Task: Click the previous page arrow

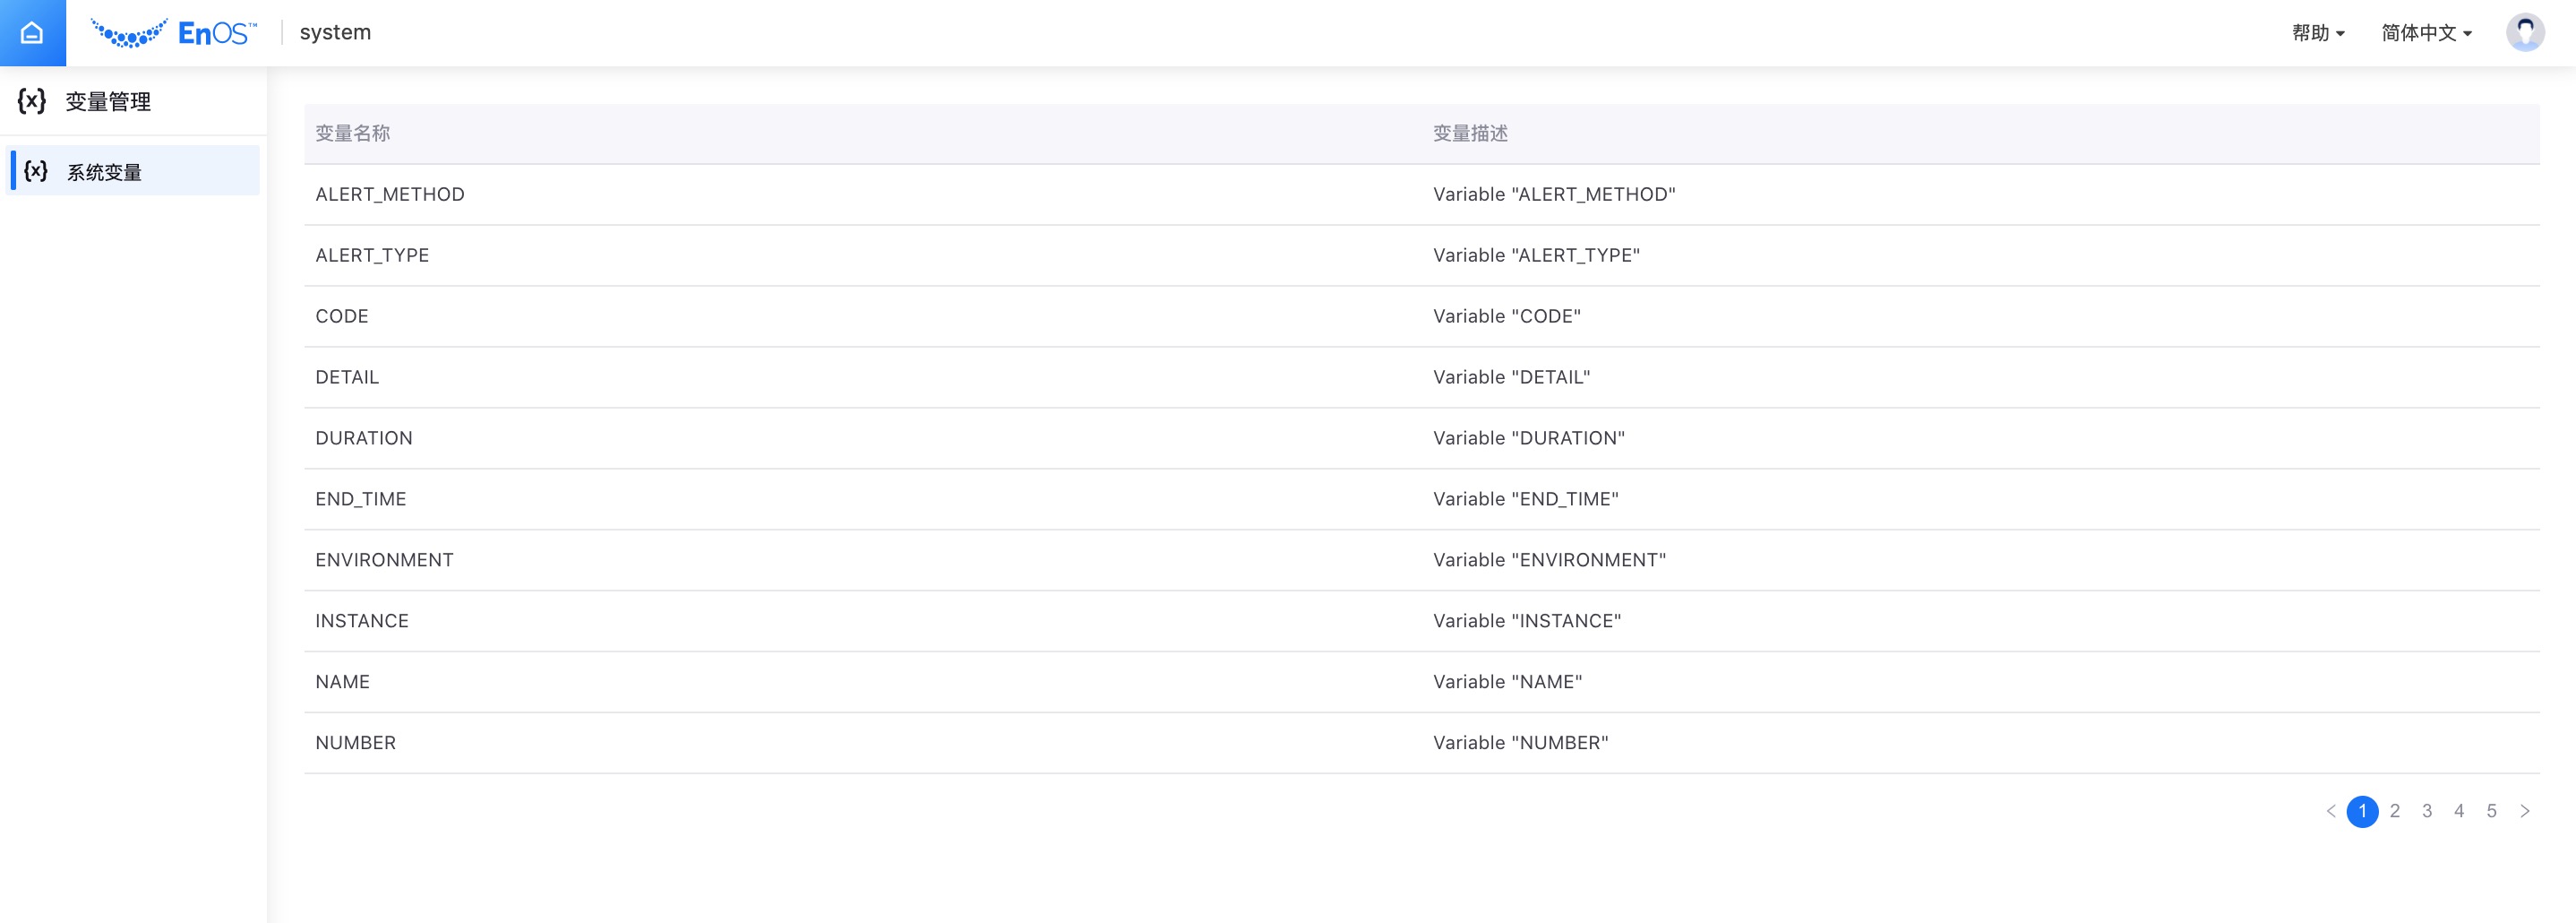Action: pos(2331,811)
